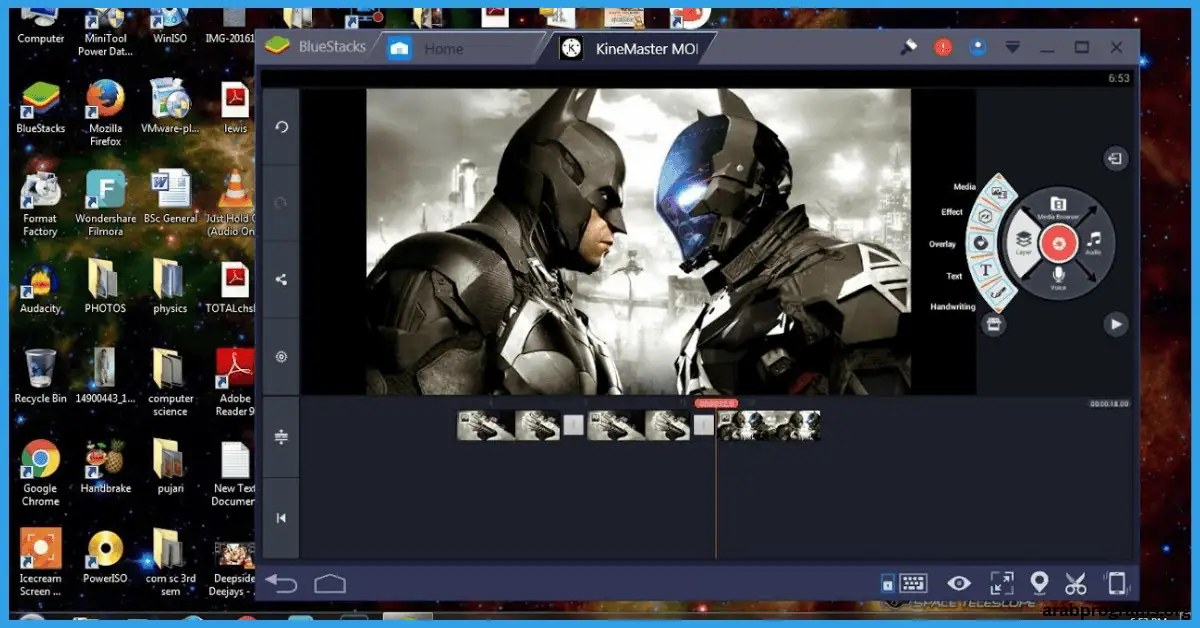Open the computer science desktop folder
This screenshot has width=1200, height=628.
tap(170, 383)
